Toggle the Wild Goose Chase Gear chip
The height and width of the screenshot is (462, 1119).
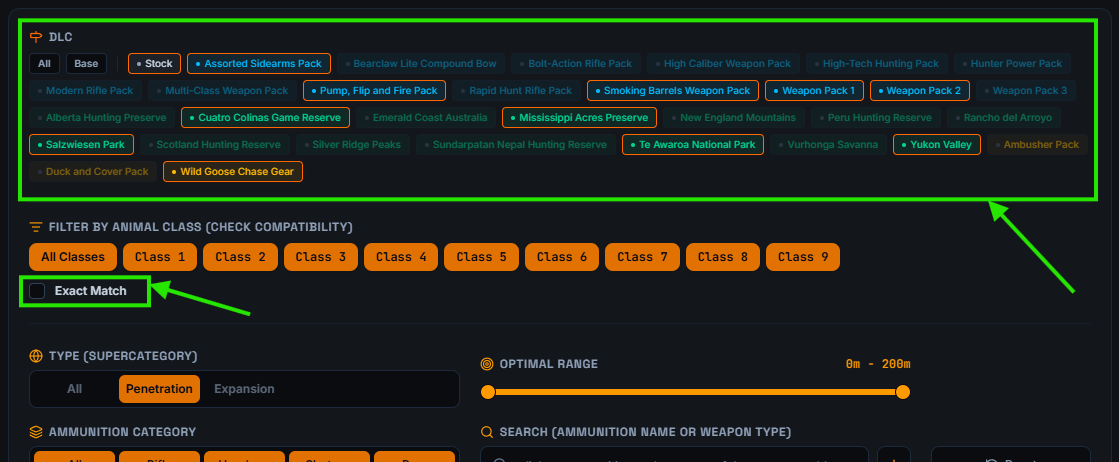pos(233,172)
